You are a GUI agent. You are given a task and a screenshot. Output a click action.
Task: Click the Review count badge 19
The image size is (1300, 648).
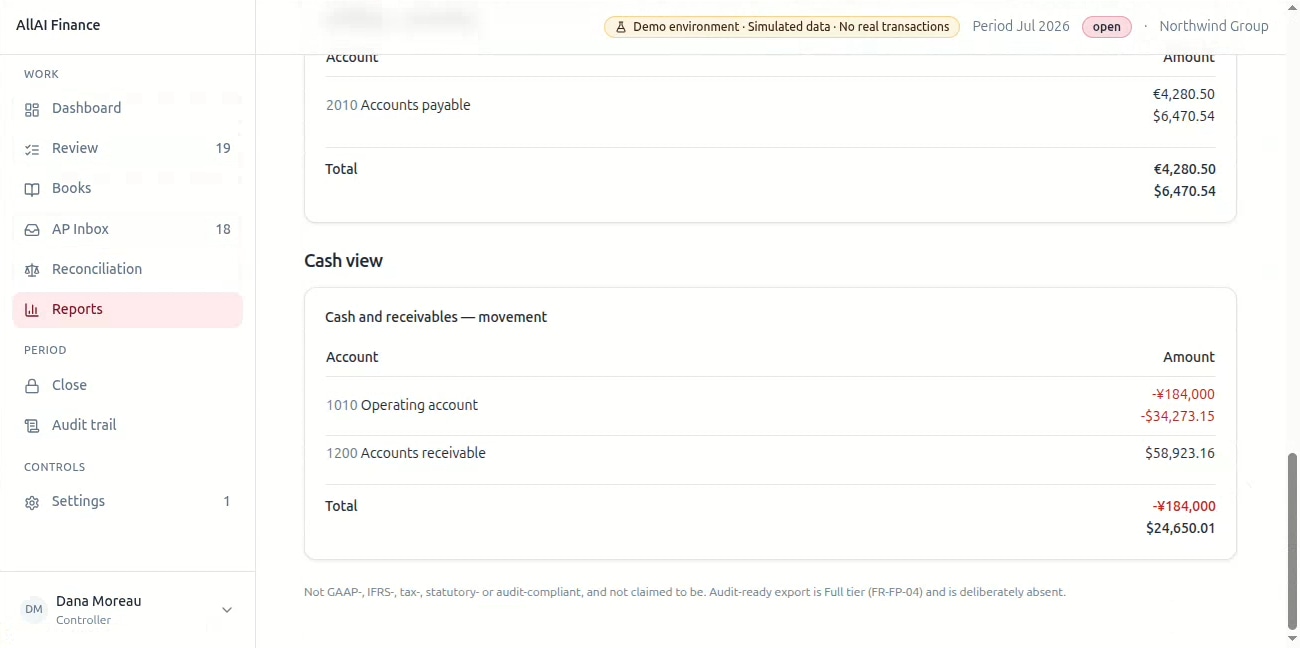coord(223,148)
